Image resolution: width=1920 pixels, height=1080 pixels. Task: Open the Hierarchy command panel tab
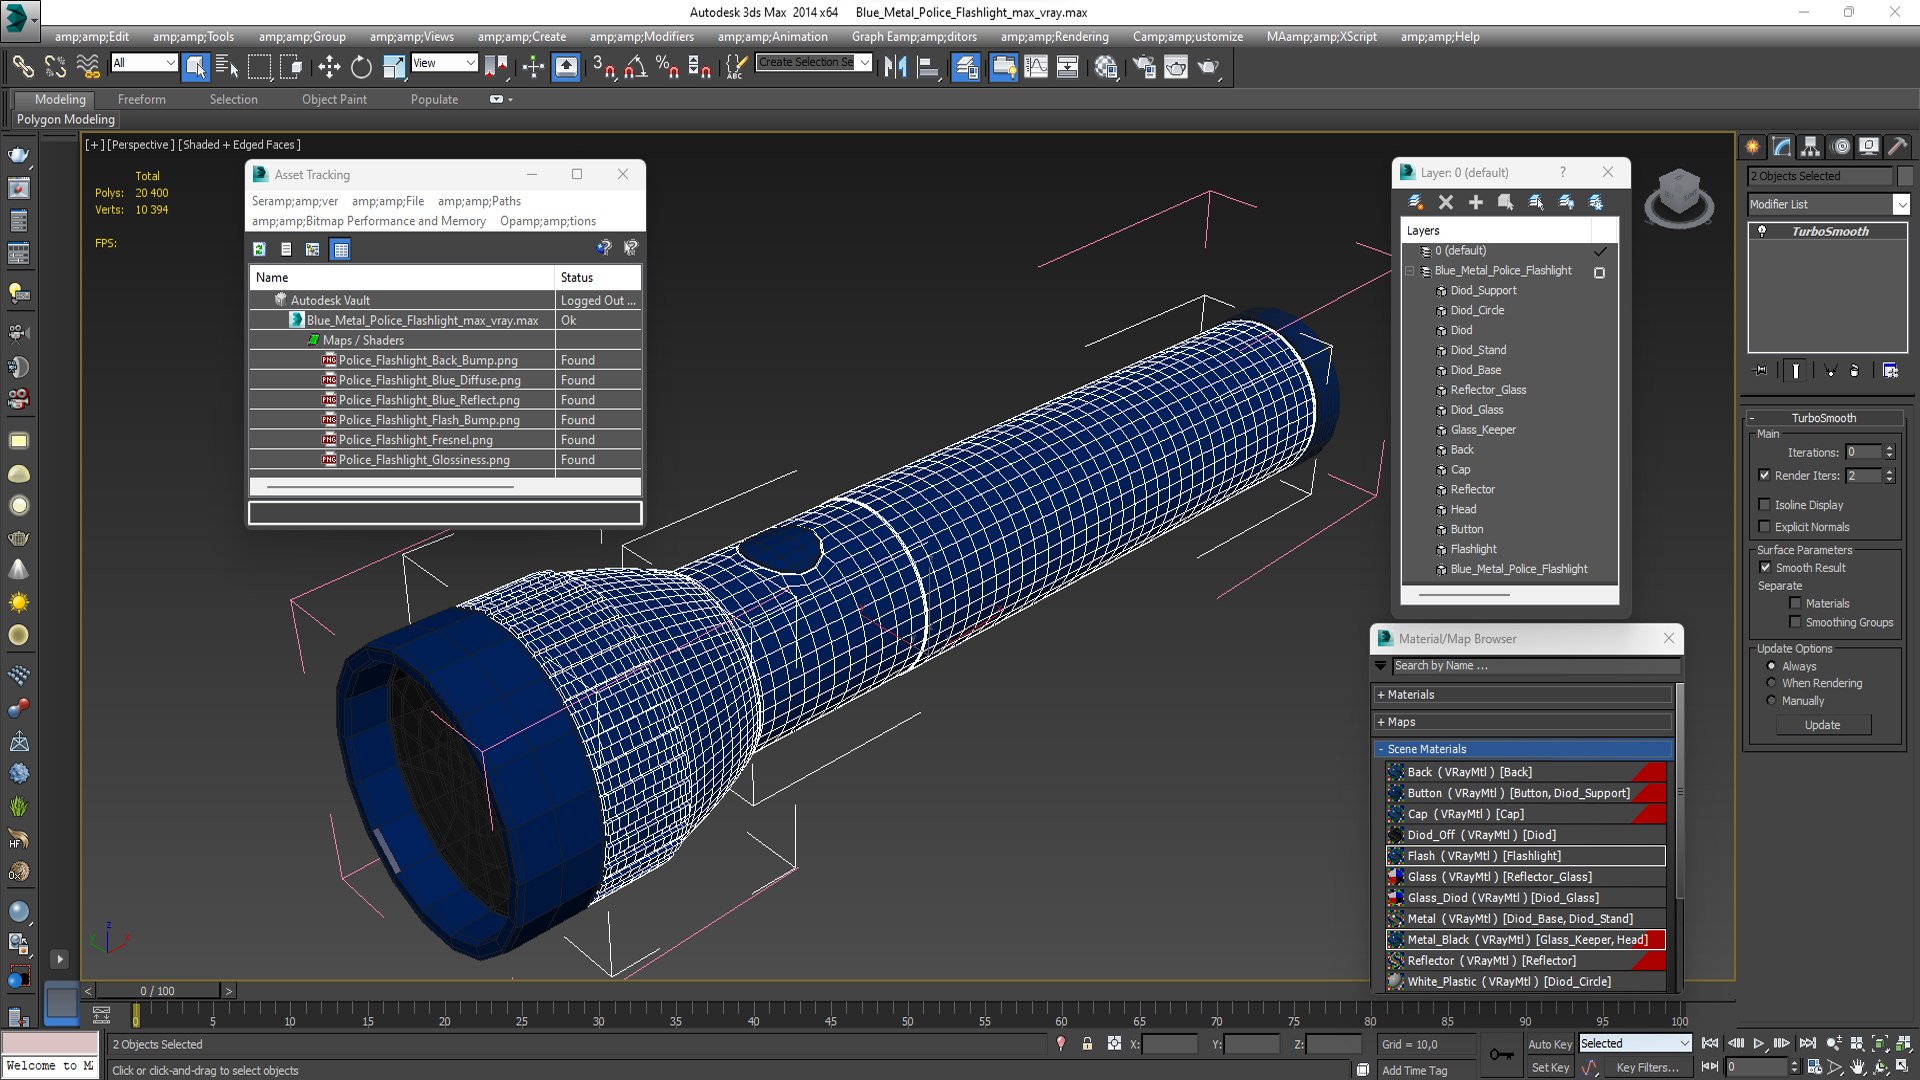point(1810,146)
